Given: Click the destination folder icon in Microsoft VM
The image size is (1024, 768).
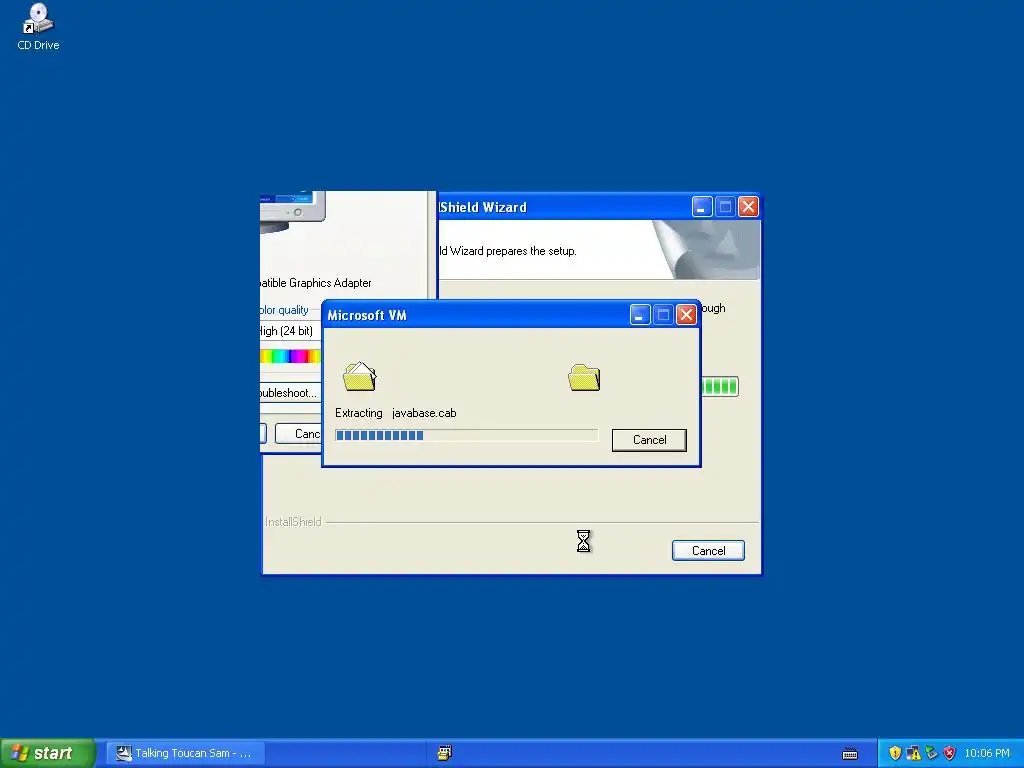Looking at the screenshot, I should (x=584, y=377).
